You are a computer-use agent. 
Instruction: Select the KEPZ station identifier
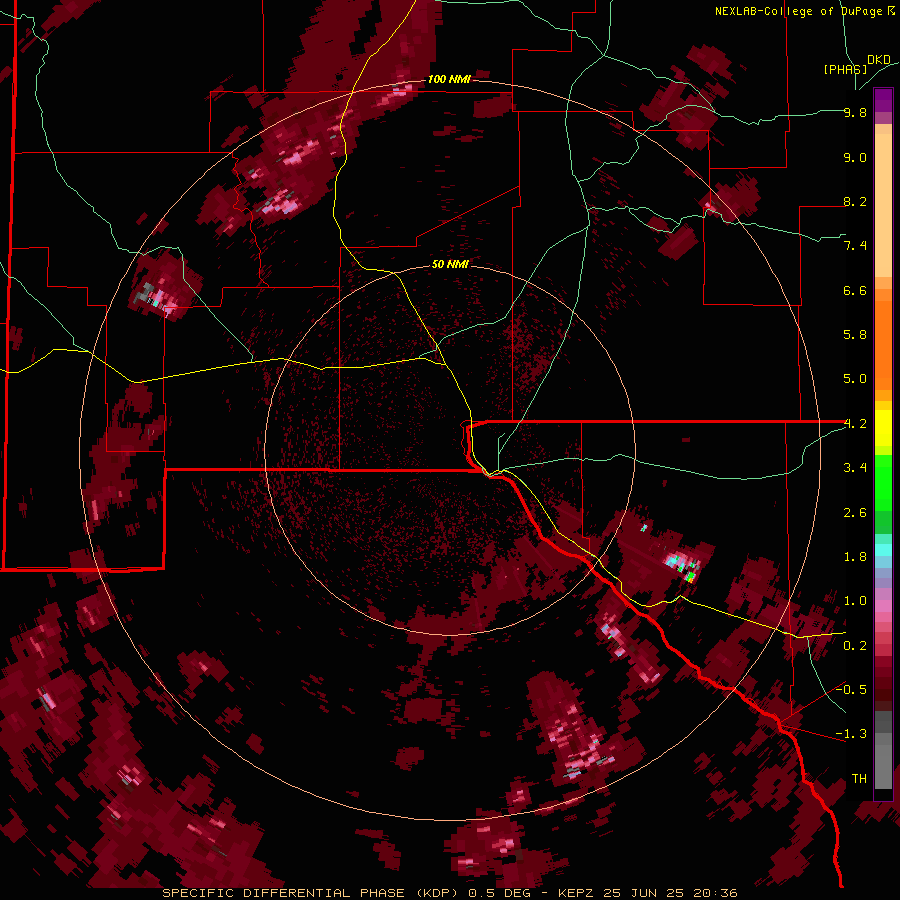[x=577, y=893]
